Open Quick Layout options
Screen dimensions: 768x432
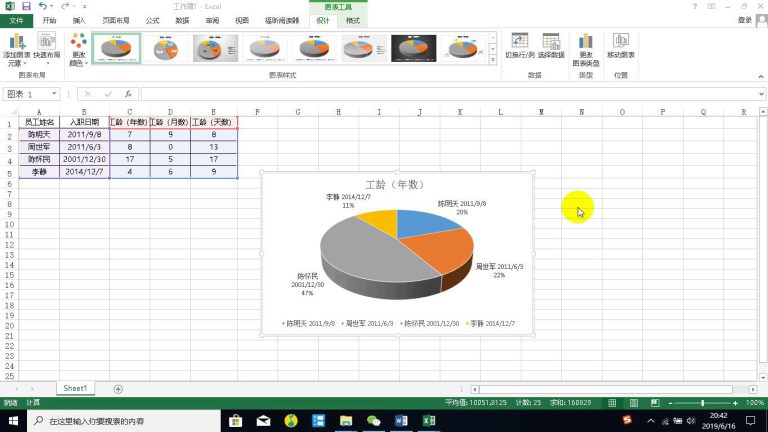pos(47,49)
